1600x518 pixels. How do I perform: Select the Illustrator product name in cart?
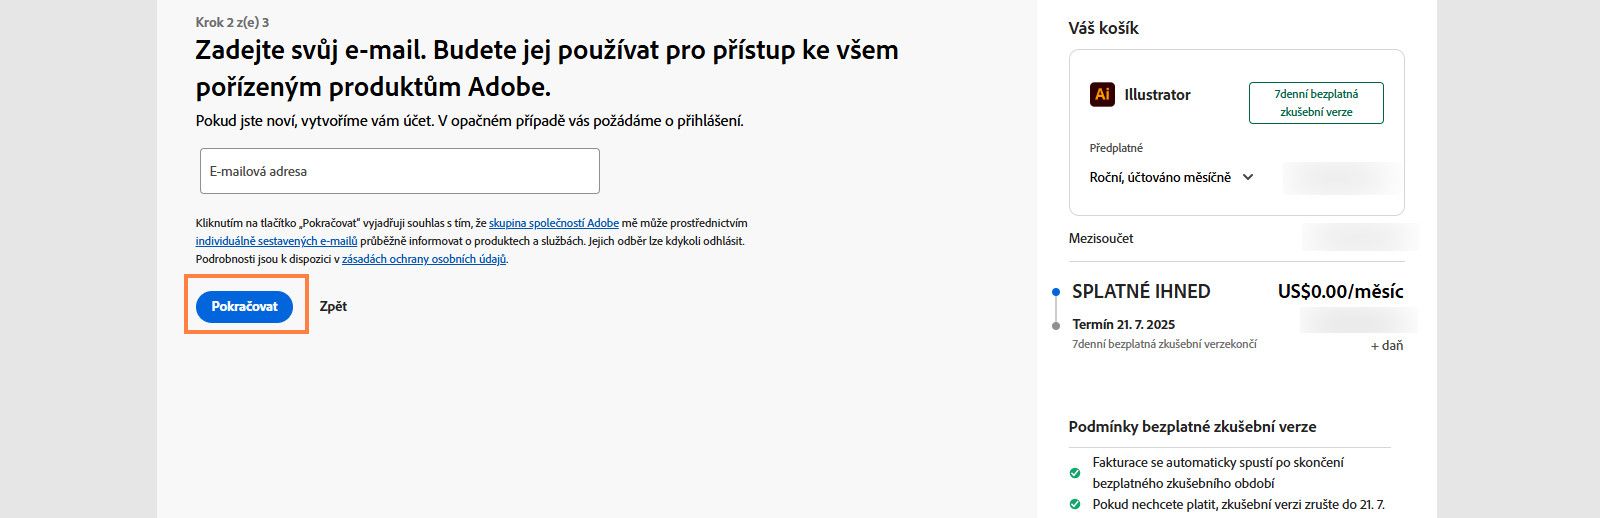pos(1157,95)
